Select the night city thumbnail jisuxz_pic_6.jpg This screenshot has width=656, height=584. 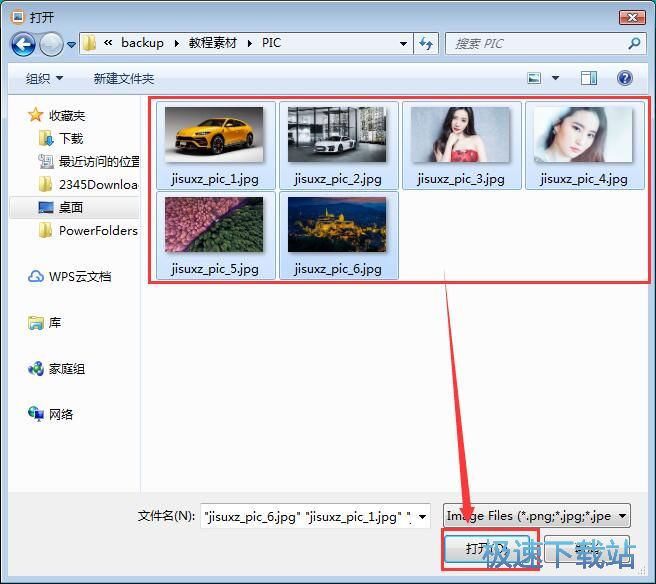337,225
